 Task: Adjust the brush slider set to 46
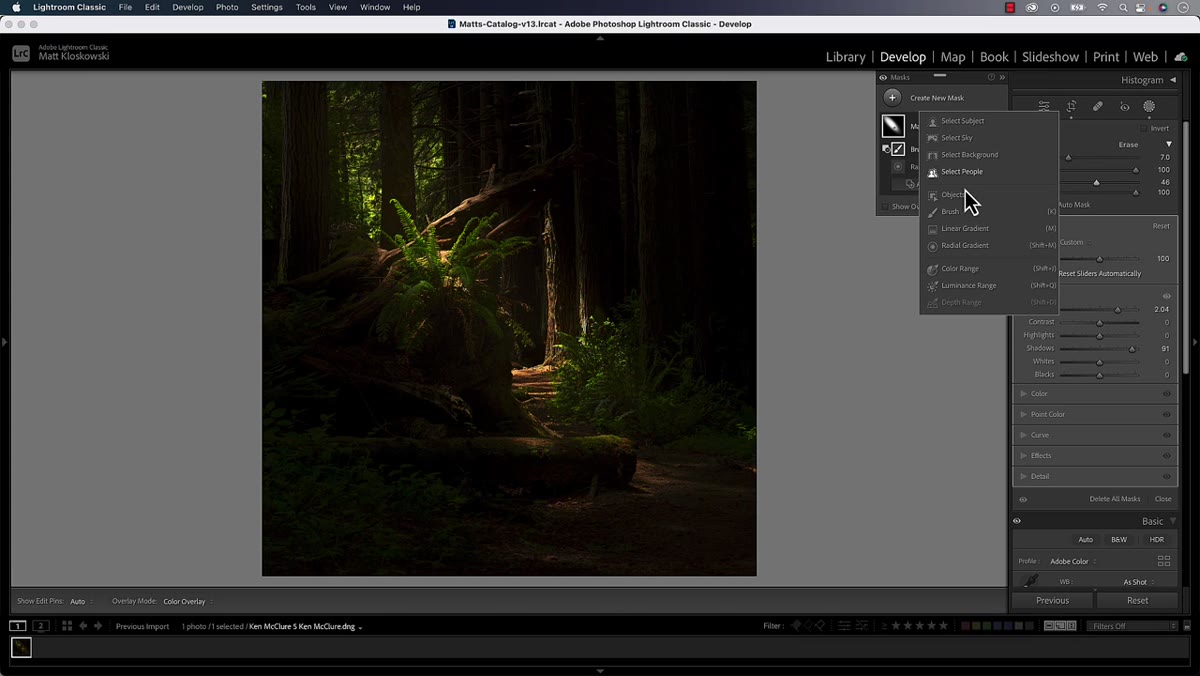pos(1097,182)
